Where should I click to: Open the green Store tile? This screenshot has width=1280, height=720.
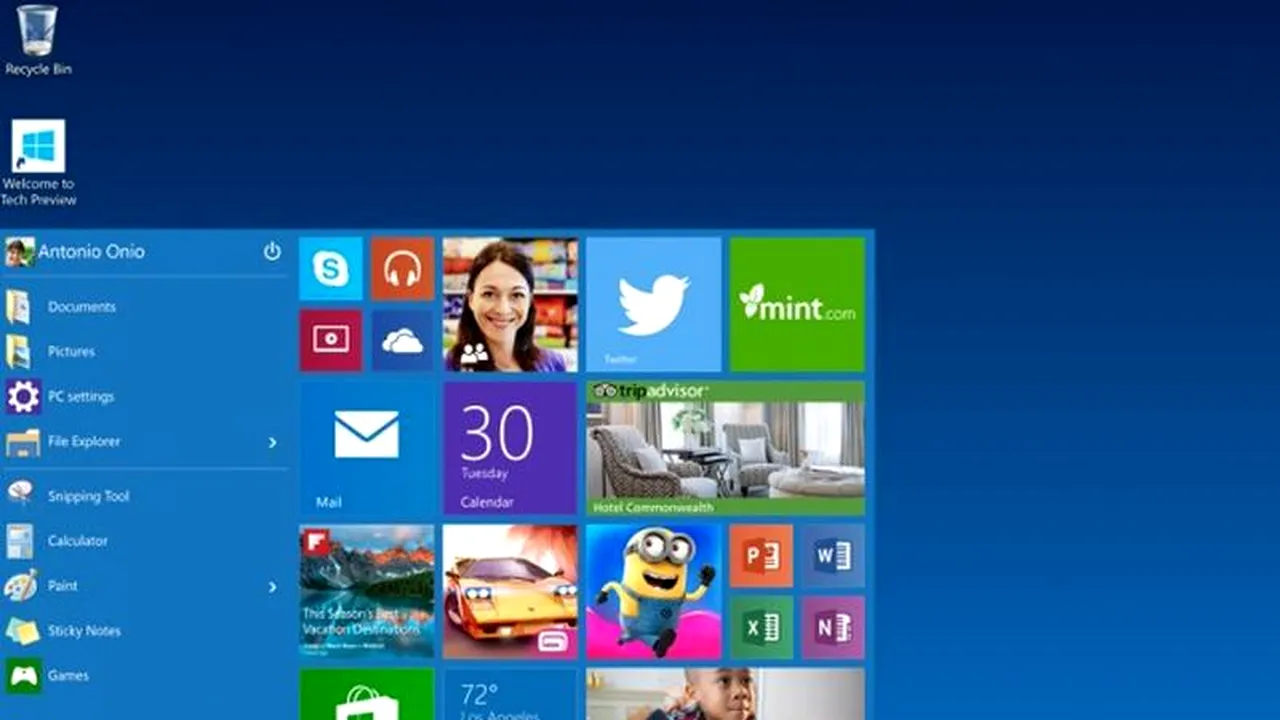367,694
